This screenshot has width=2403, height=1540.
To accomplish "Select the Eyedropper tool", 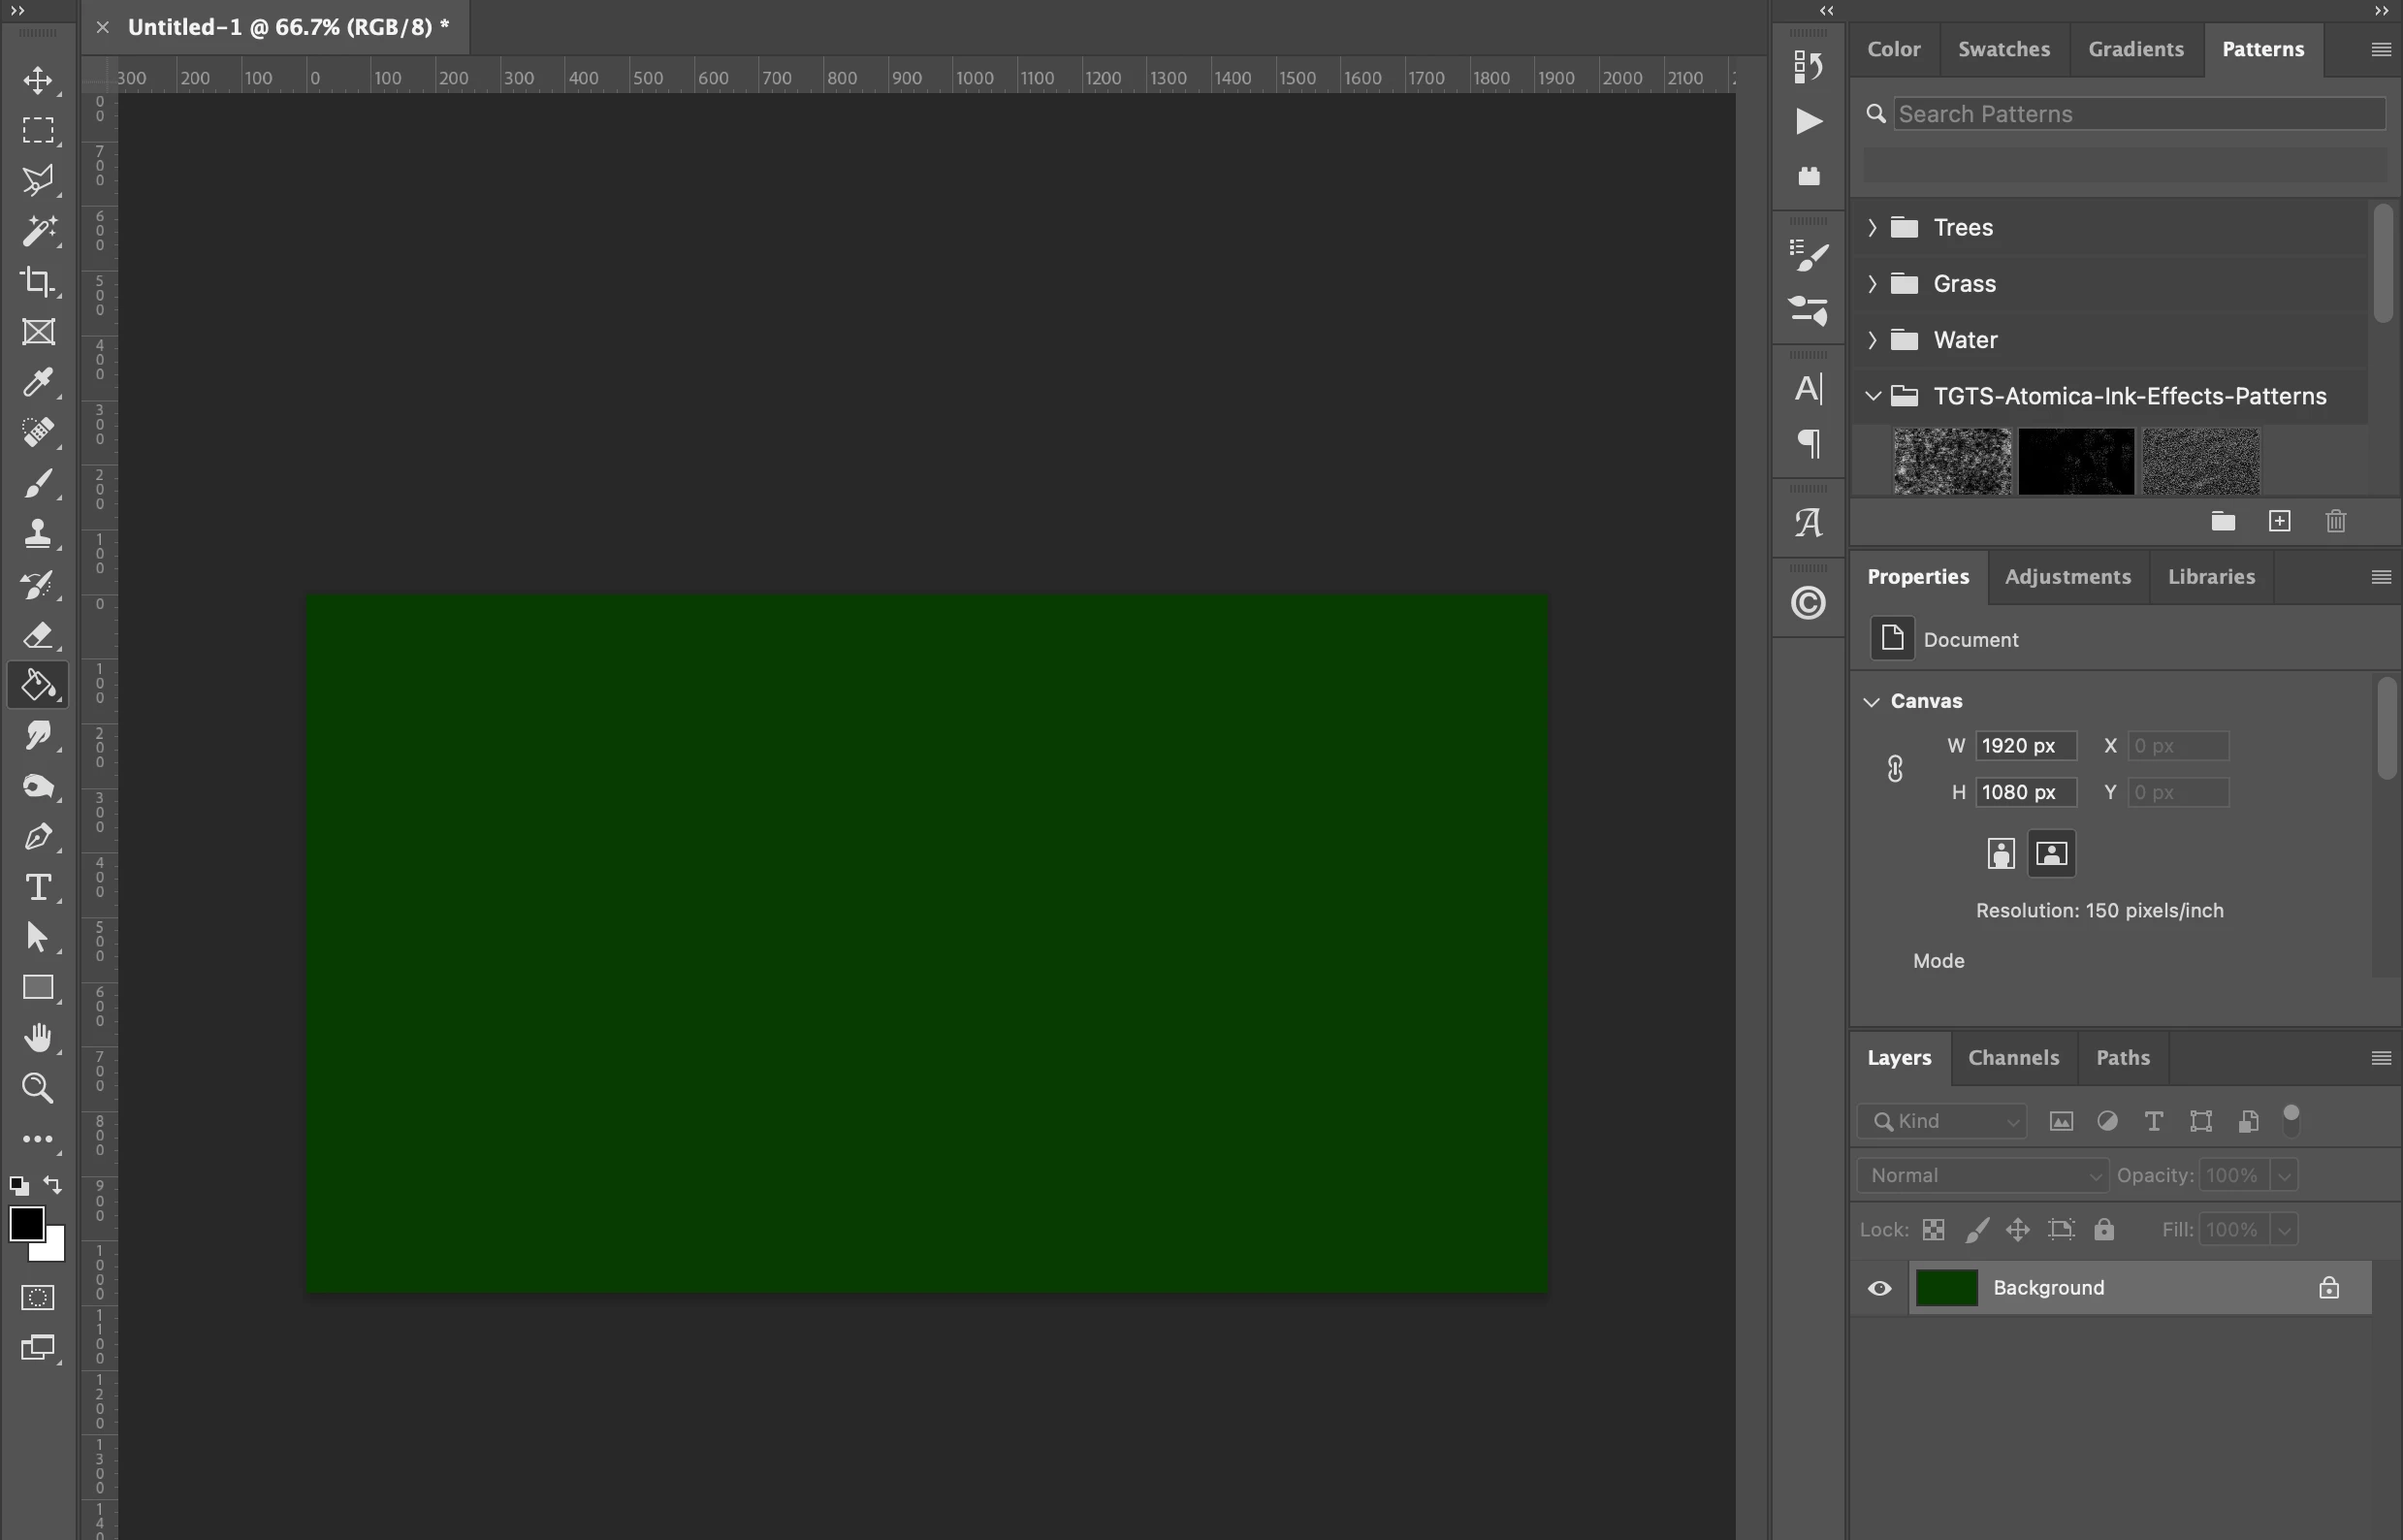I will coord(38,382).
